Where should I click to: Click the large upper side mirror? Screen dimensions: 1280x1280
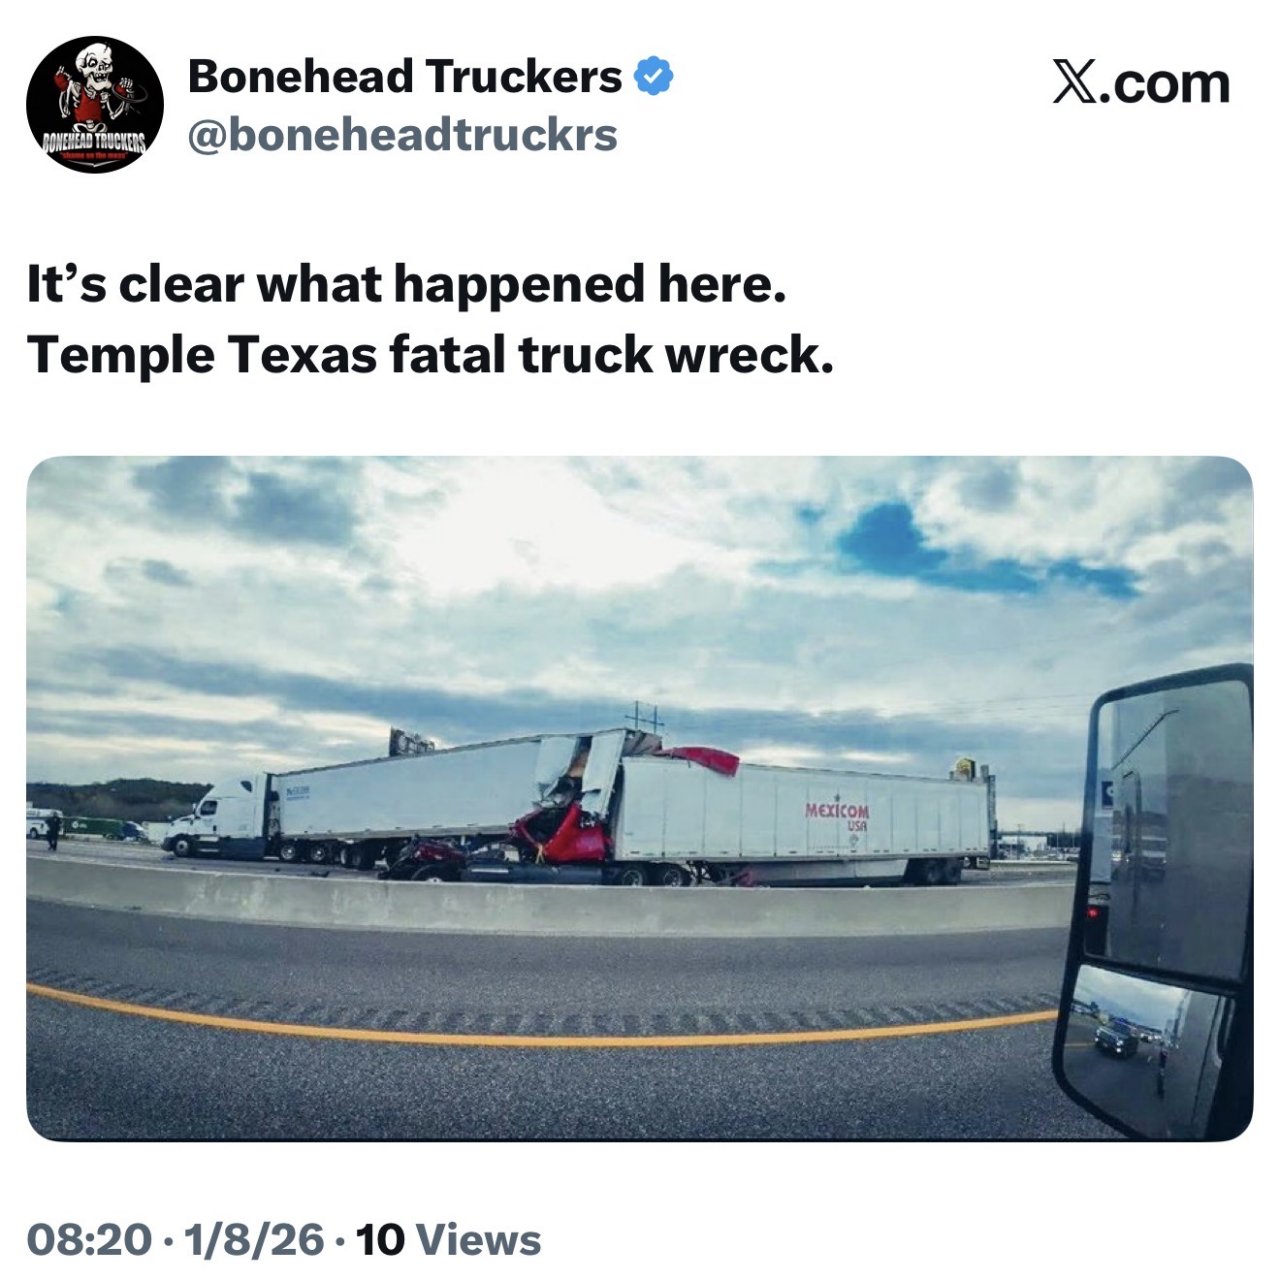point(1170,825)
